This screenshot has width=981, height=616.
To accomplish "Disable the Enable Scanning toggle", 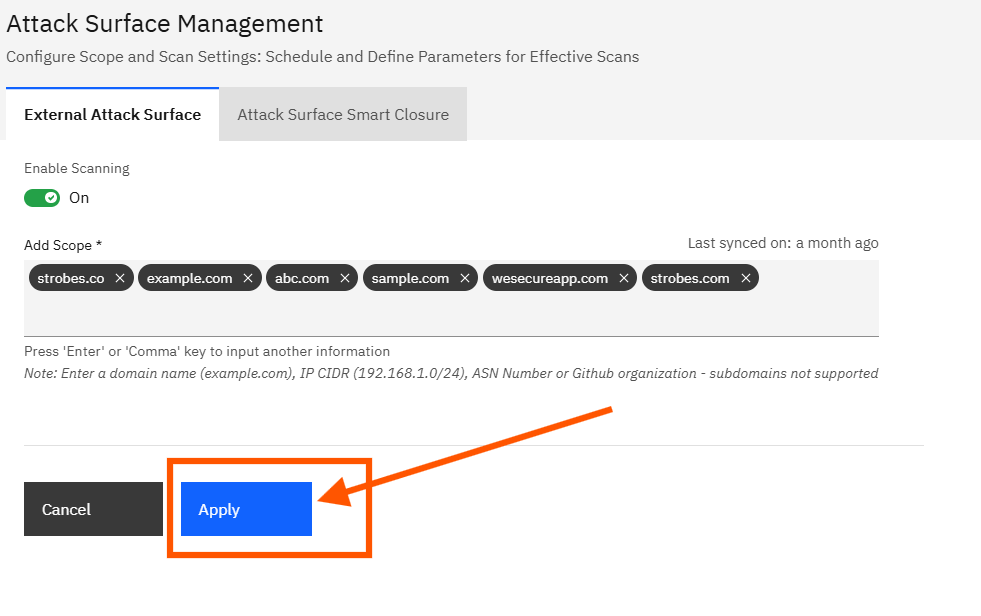I will click(x=42, y=198).
